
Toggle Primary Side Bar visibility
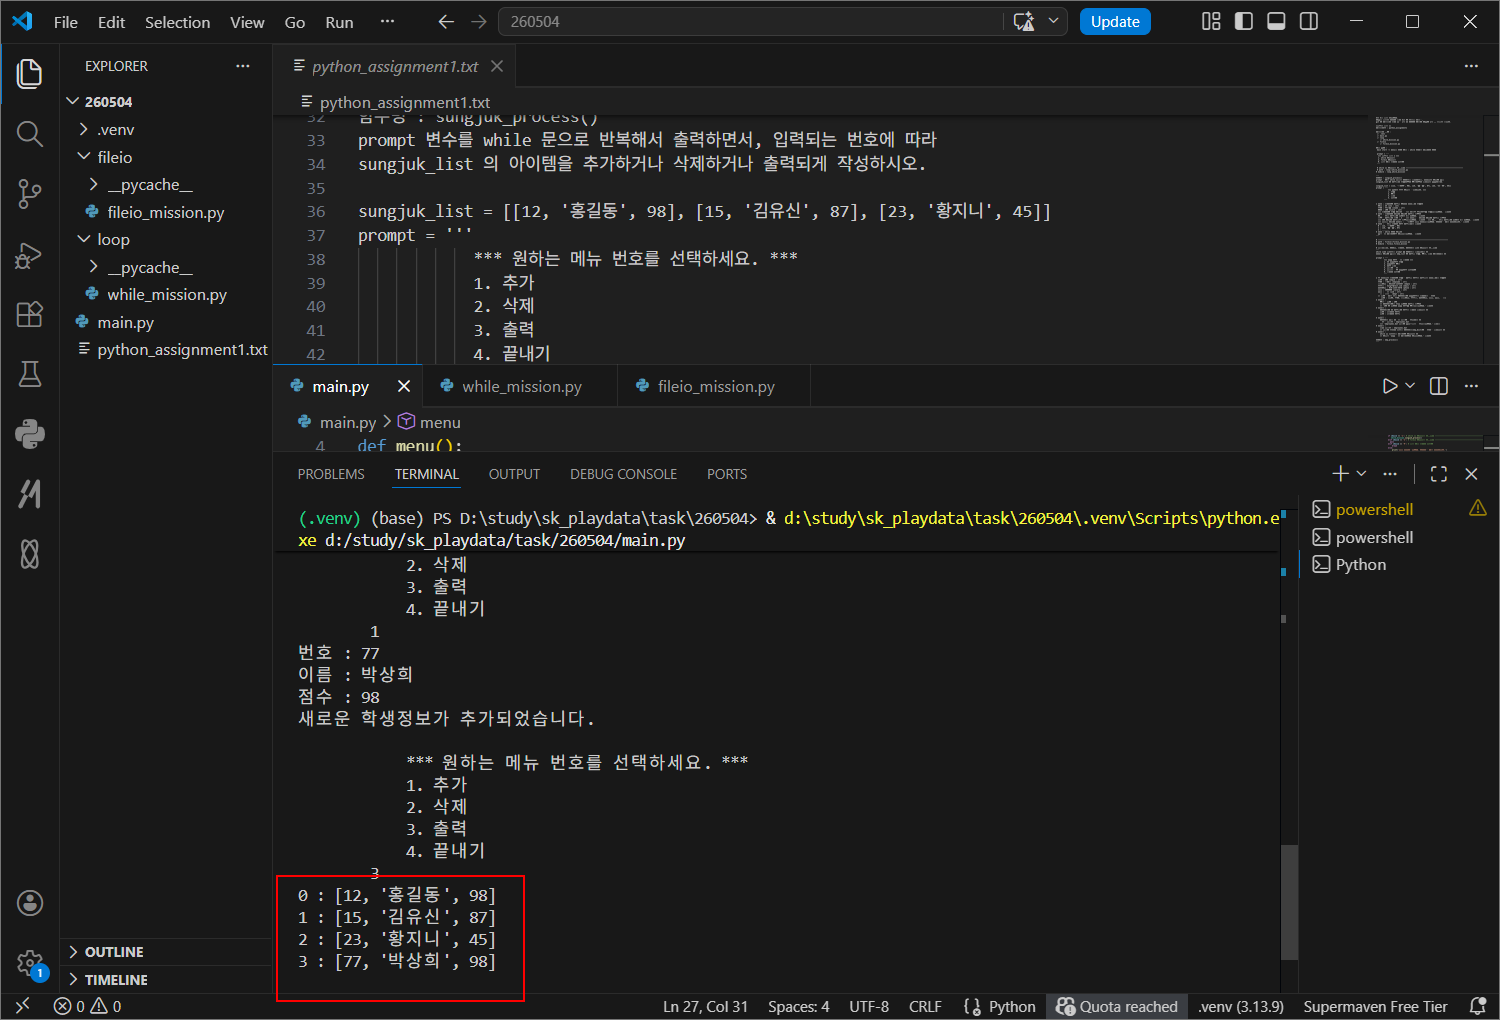point(1244,22)
